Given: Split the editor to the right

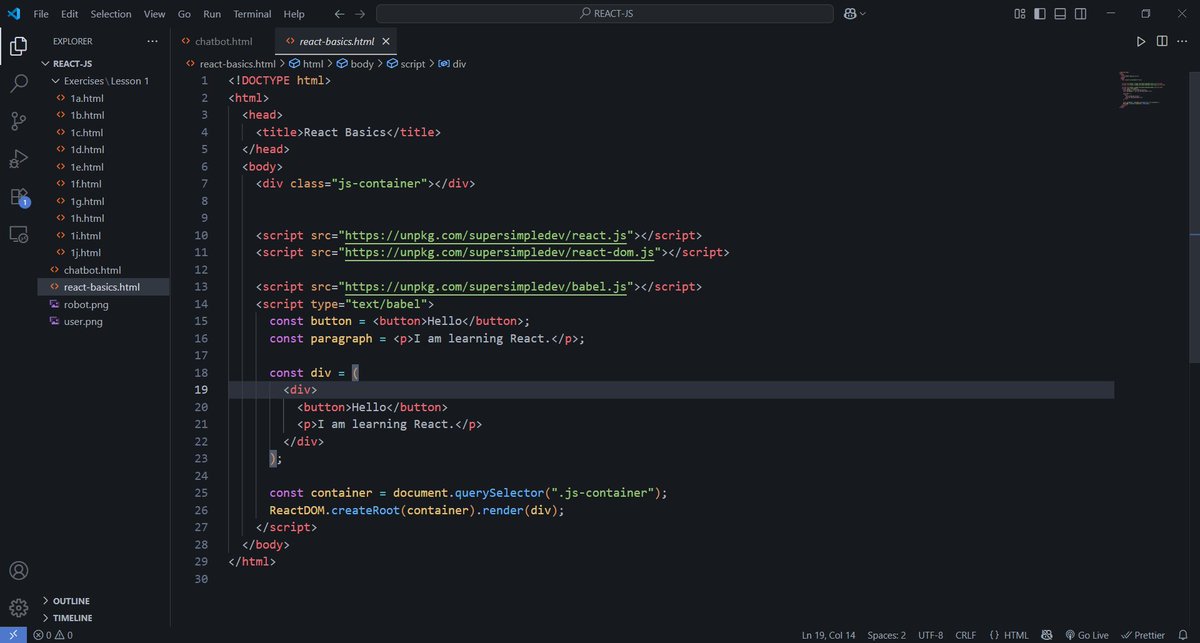Looking at the screenshot, I should 1162,41.
